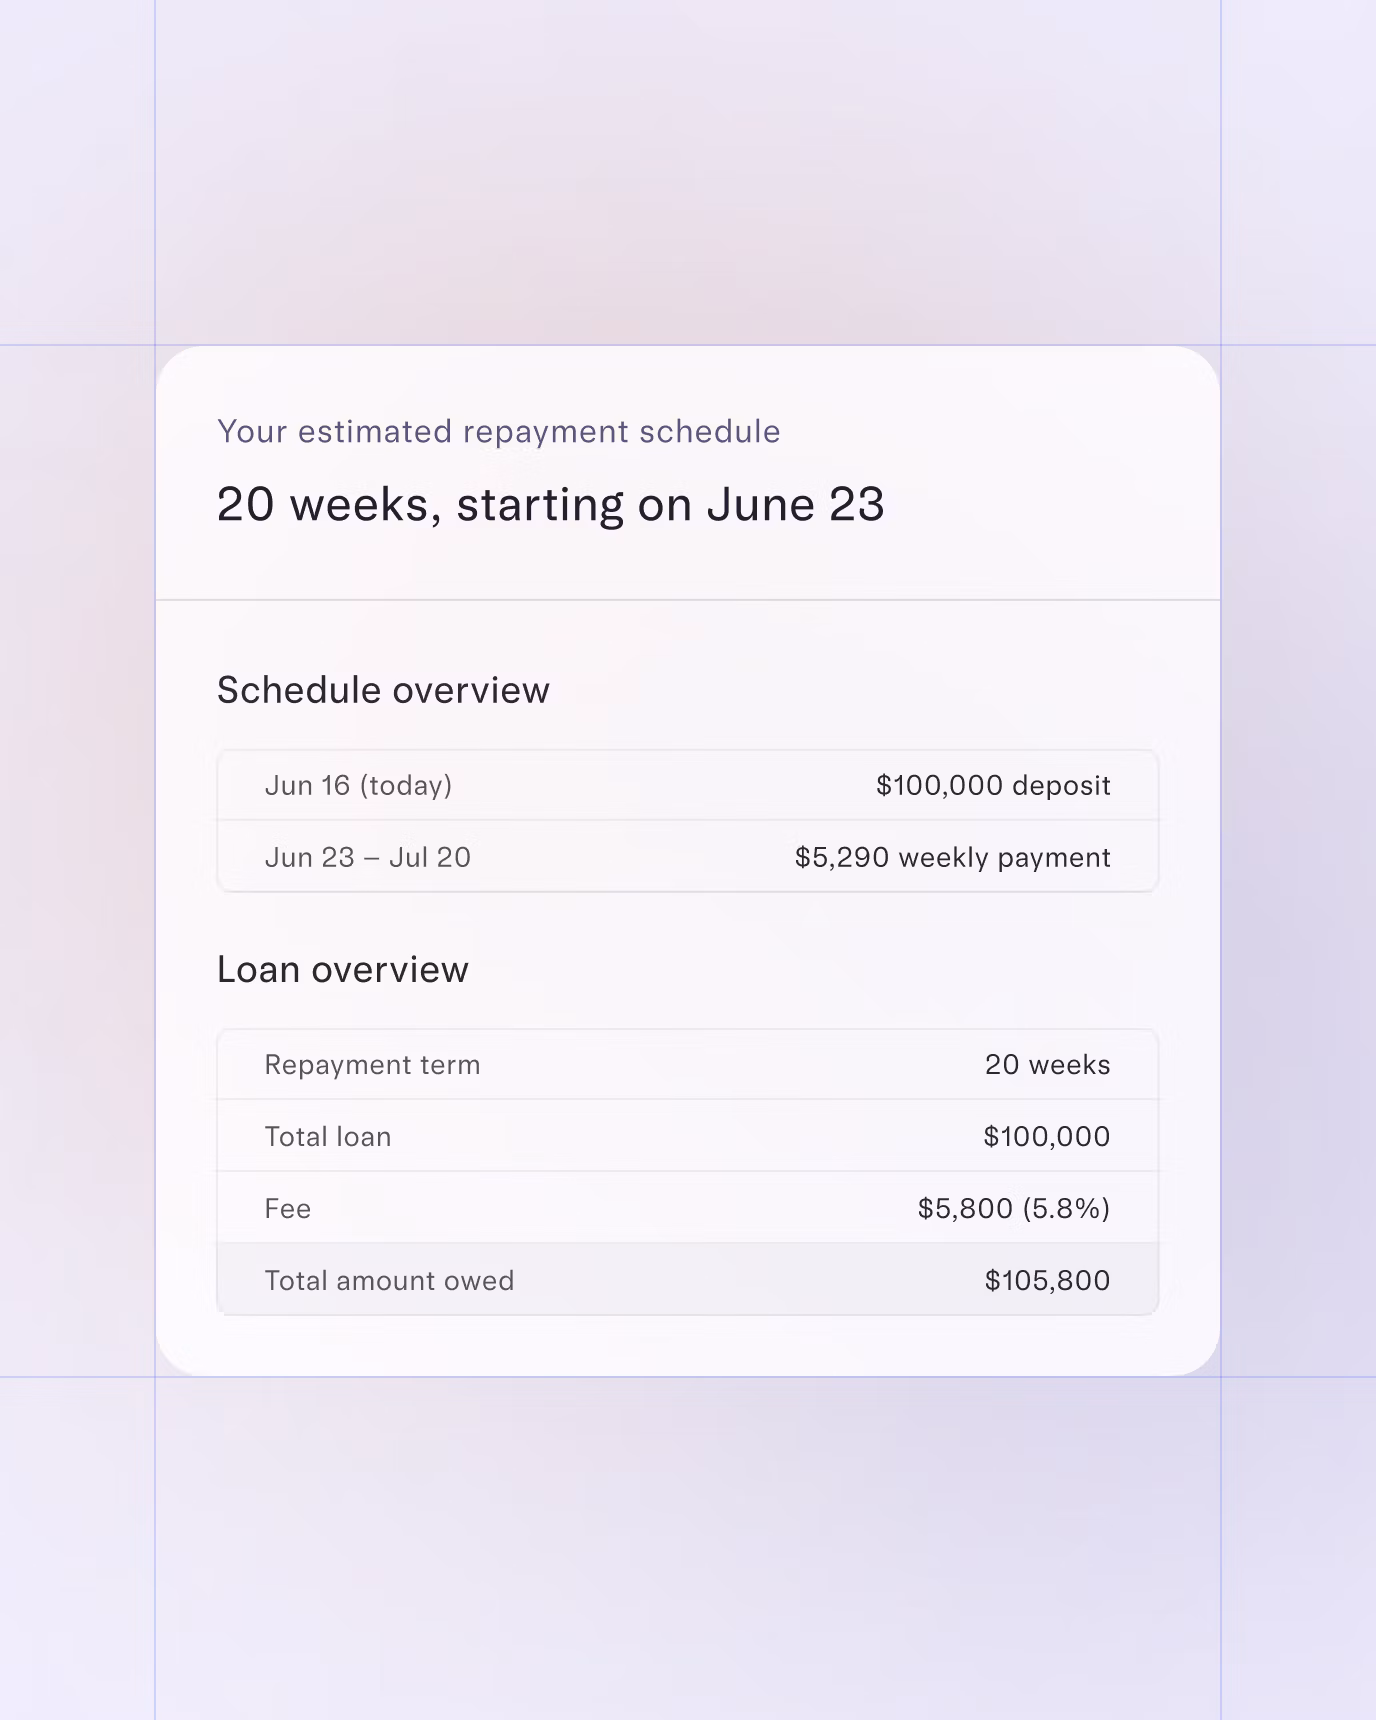The image size is (1376, 1720).
Task: Select the "$5,800" fee amount
Action: [x=965, y=1209]
